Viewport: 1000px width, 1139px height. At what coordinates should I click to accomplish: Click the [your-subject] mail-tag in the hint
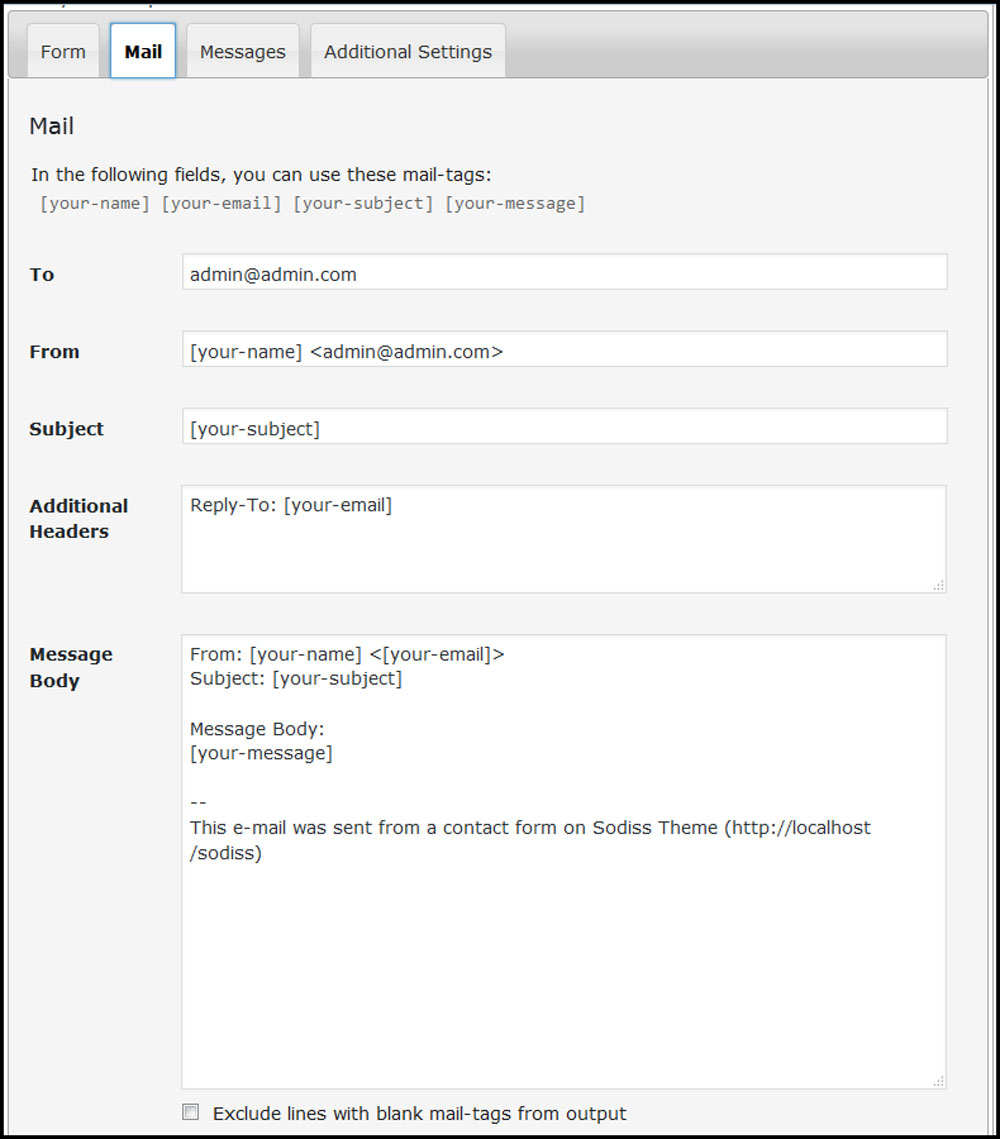pos(363,203)
